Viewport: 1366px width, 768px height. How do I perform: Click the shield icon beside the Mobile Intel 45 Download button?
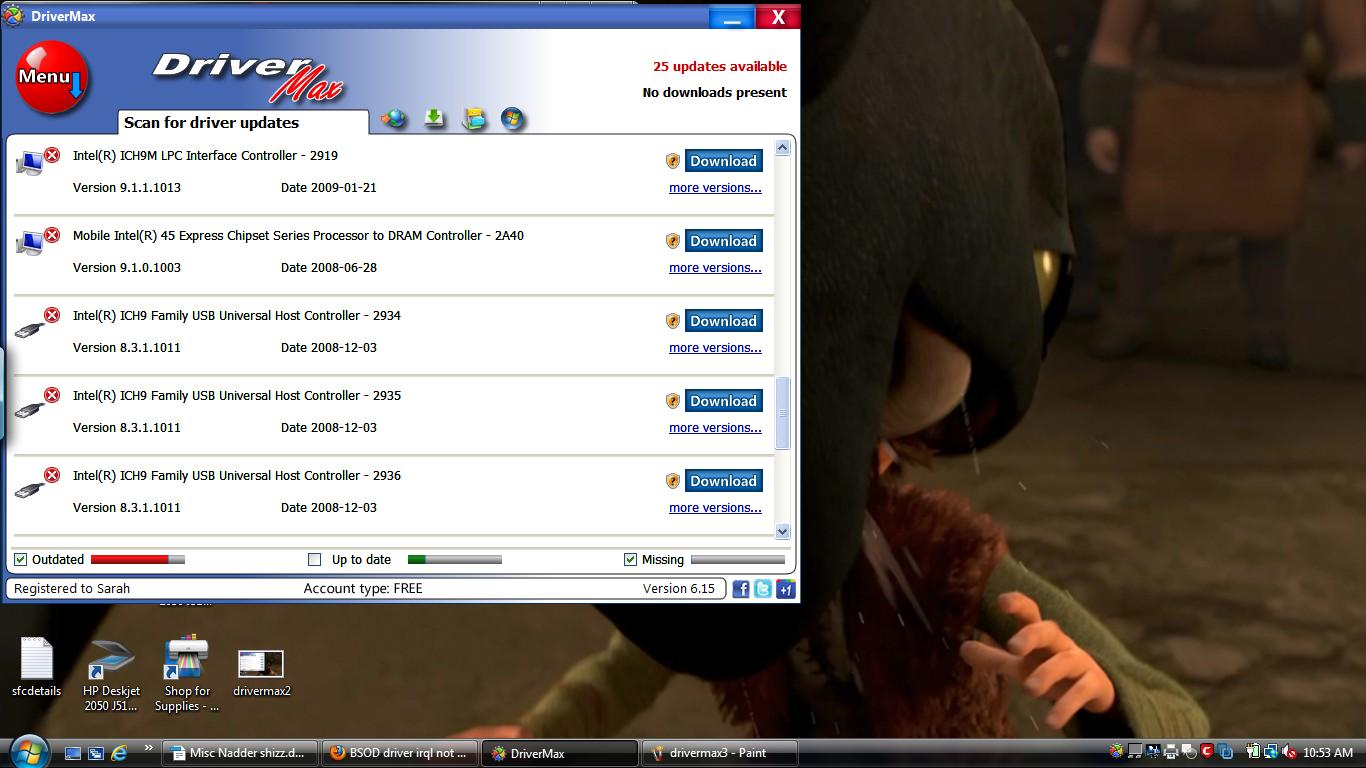point(673,241)
